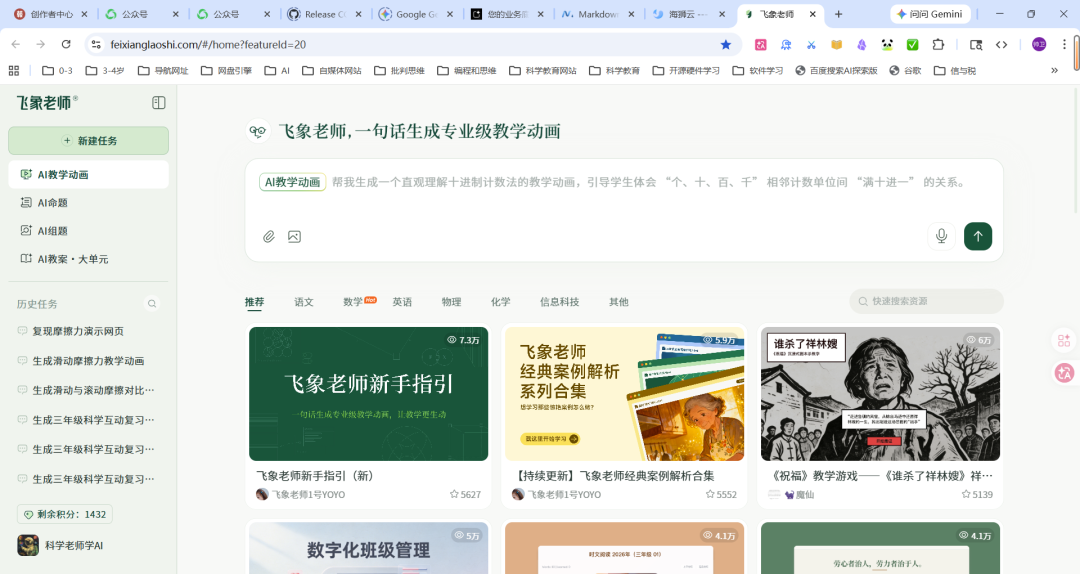This screenshot has width=1080, height=574.
Task: Collapse the sidebar with the panel icon
Action: click(158, 103)
